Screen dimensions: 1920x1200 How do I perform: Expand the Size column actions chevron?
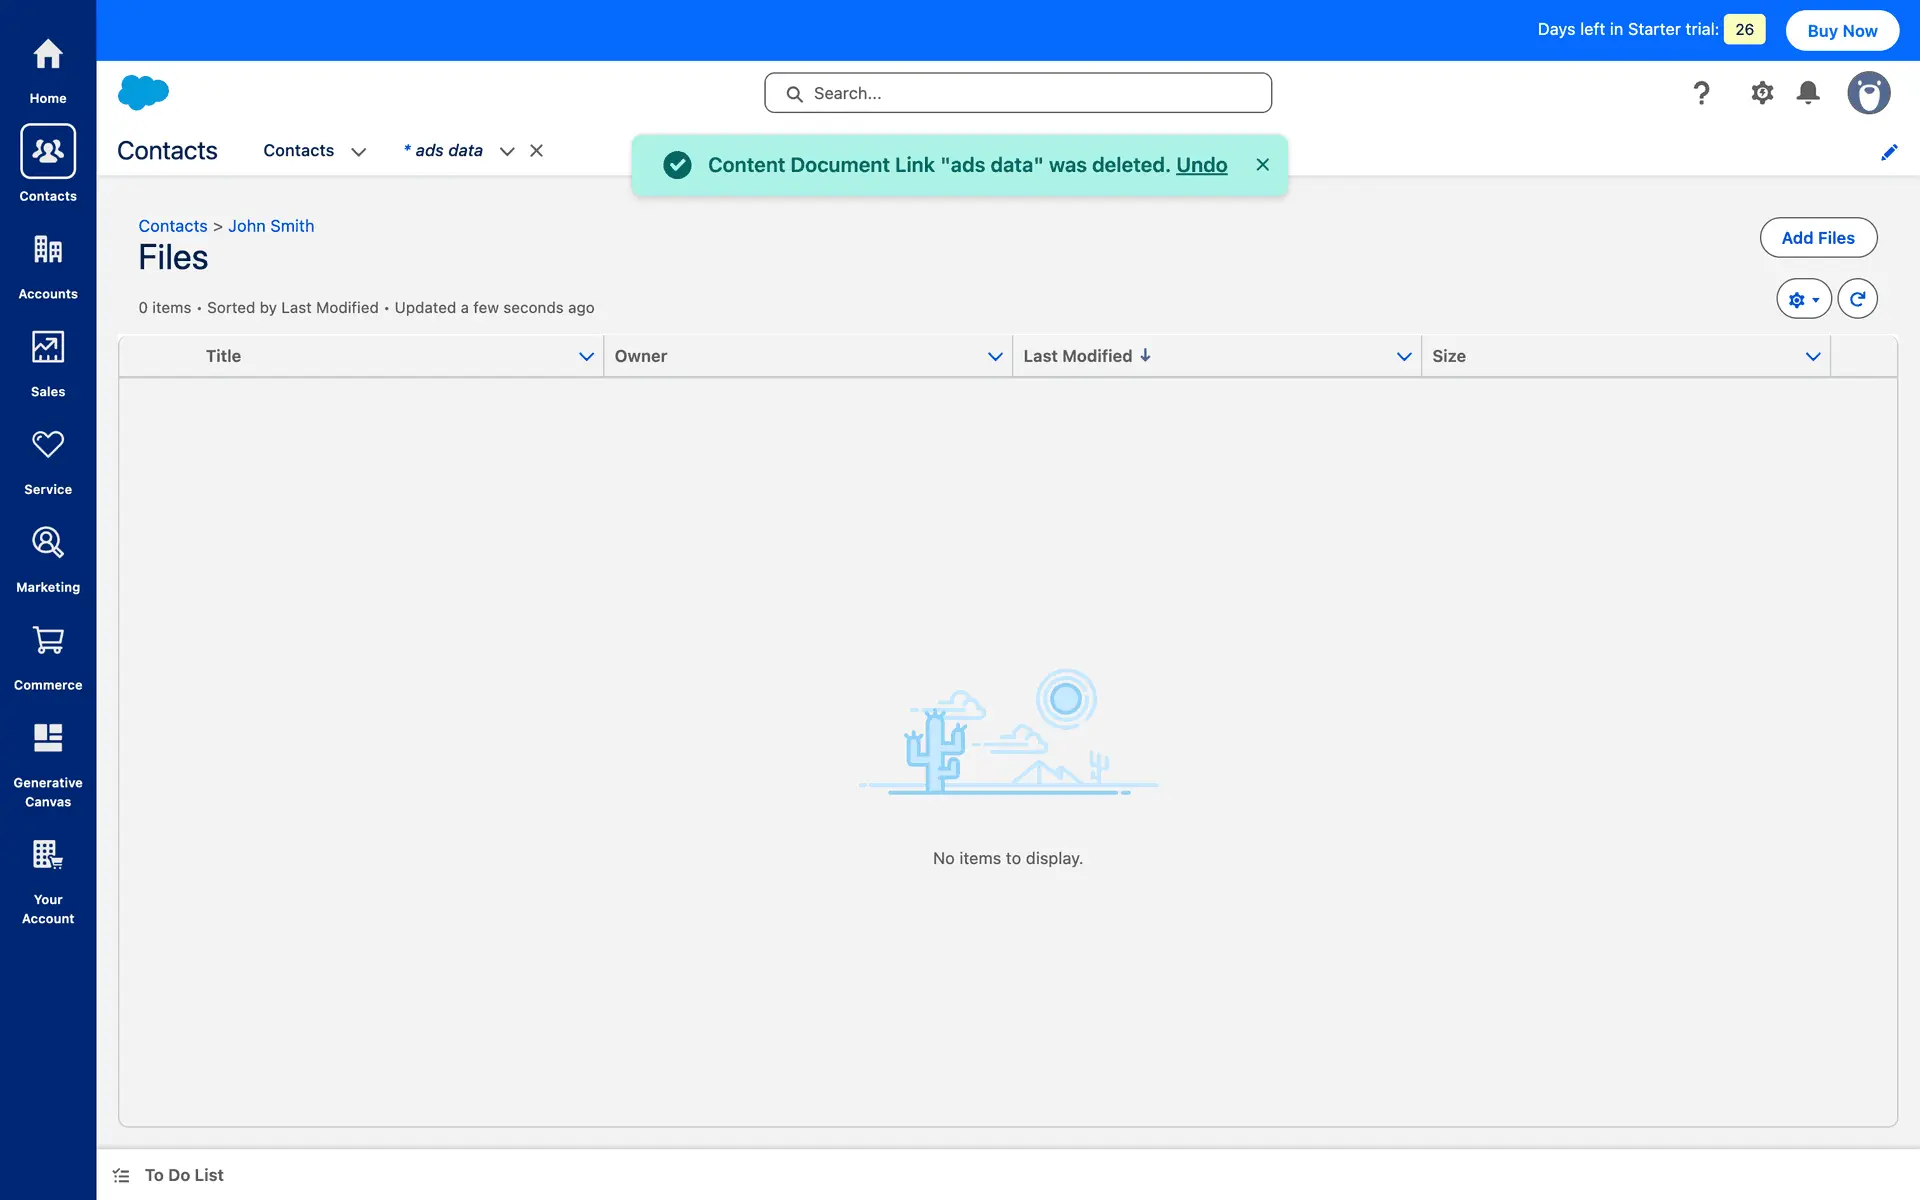coord(1812,357)
